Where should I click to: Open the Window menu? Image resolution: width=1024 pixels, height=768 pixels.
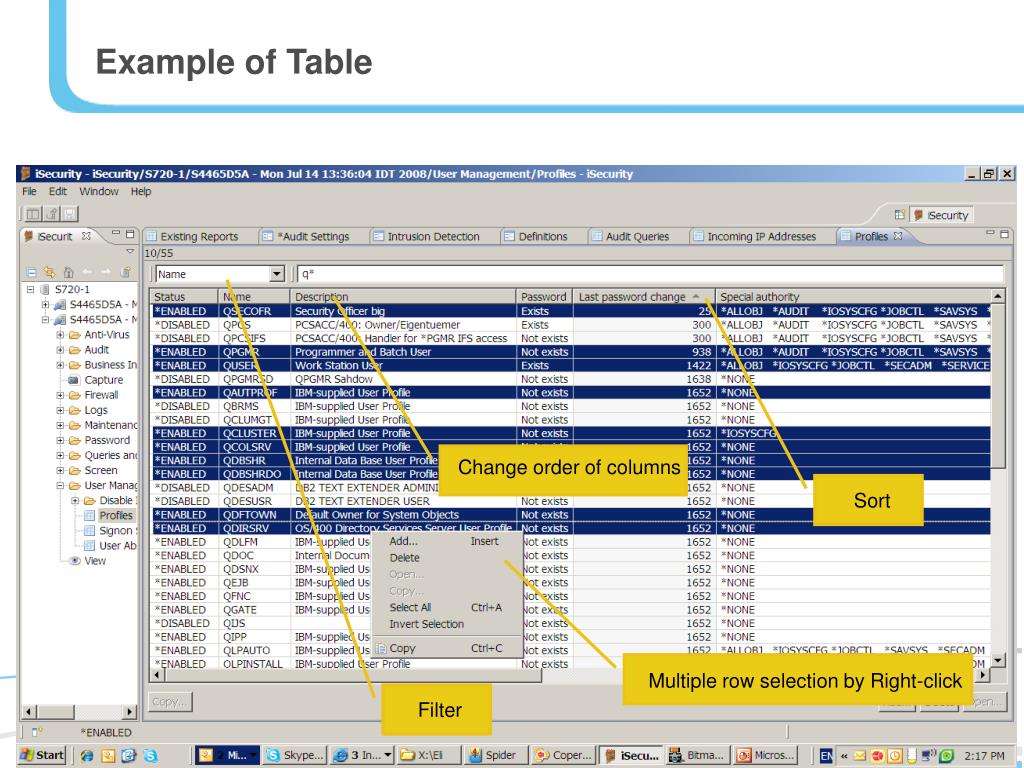pos(99,191)
